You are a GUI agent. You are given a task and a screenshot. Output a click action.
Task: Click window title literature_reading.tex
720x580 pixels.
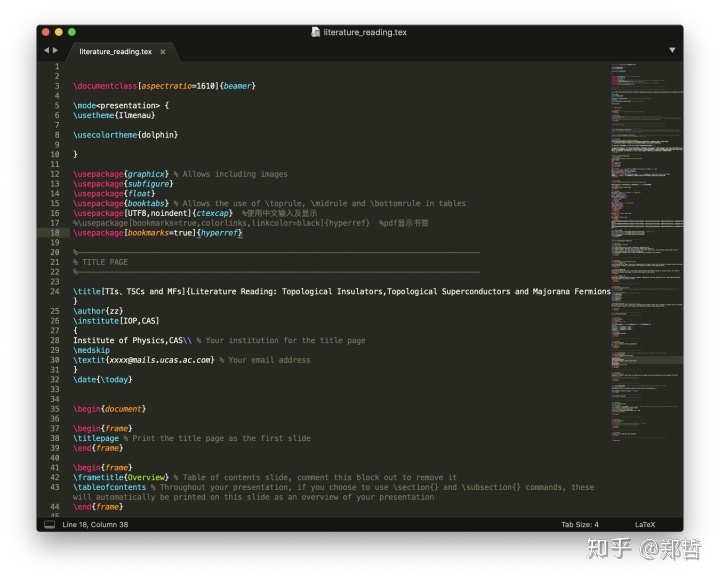click(365, 32)
